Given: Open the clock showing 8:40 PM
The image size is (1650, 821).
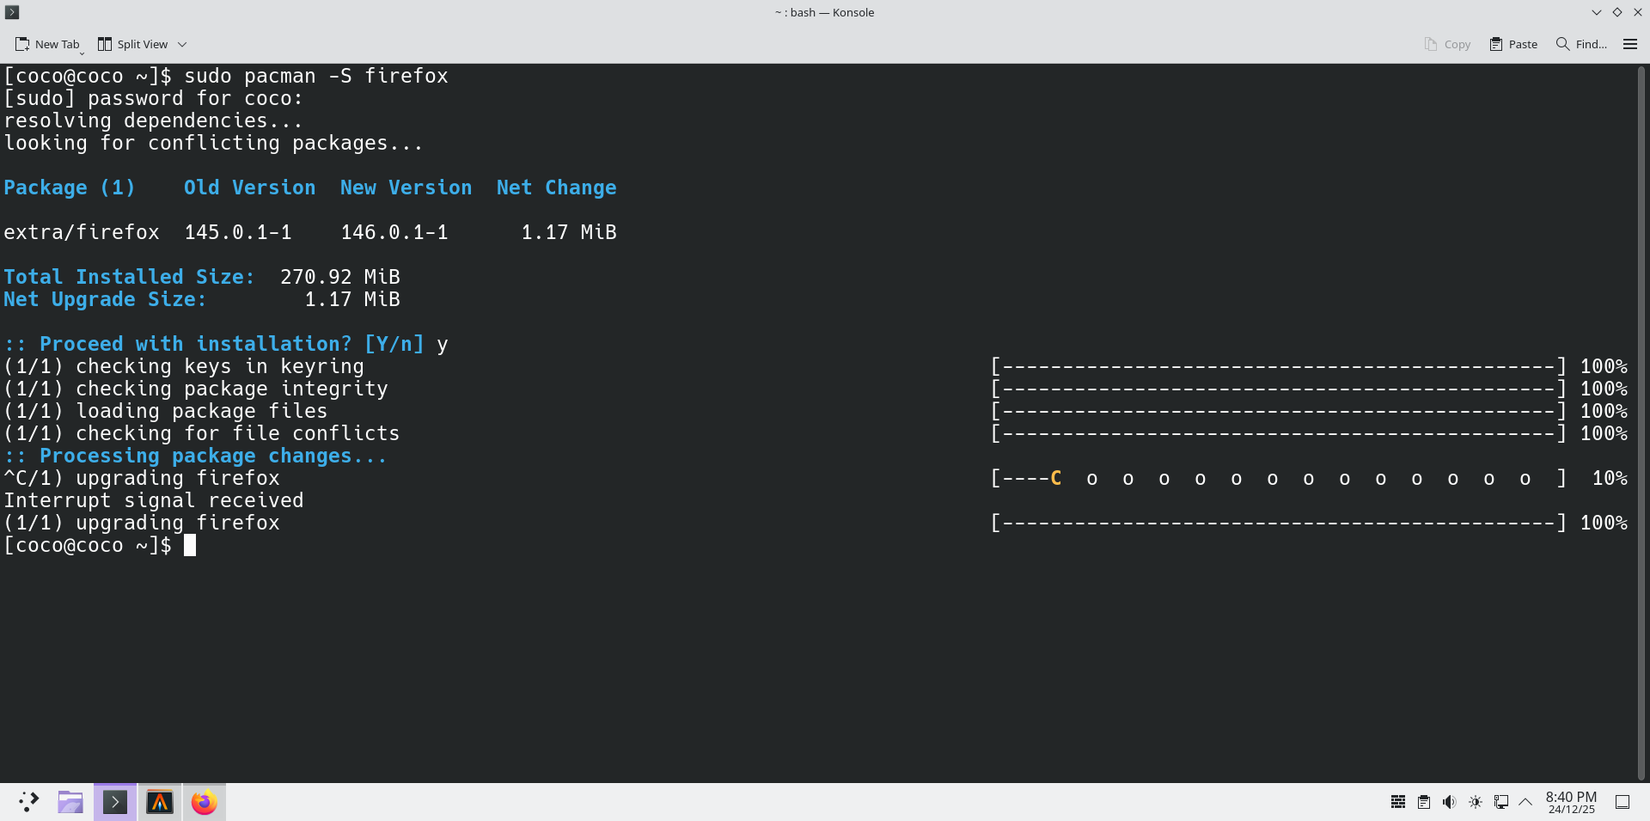Looking at the screenshot, I should click(1571, 802).
